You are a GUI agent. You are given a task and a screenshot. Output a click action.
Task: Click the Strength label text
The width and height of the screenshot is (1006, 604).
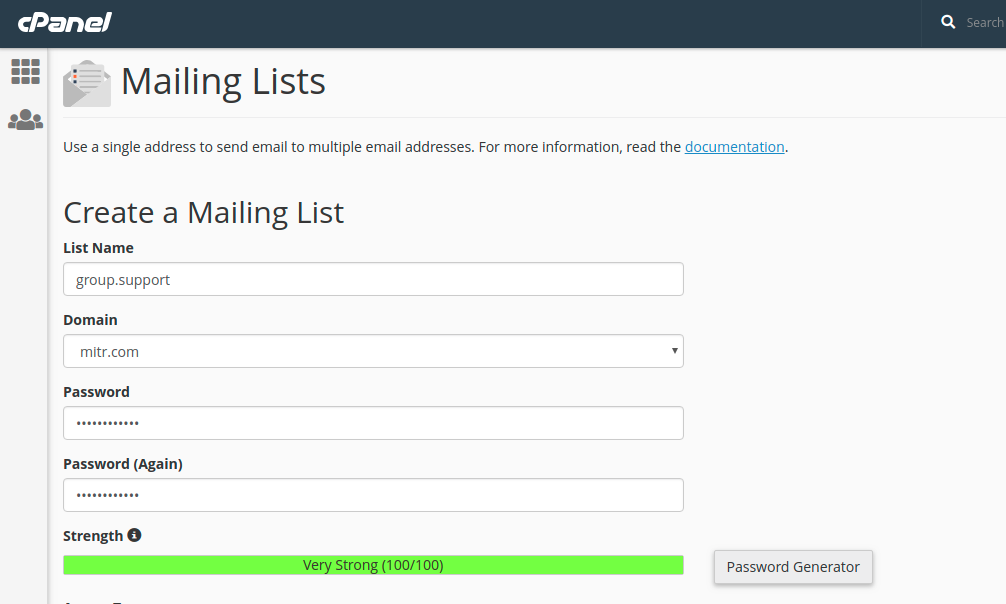(93, 536)
